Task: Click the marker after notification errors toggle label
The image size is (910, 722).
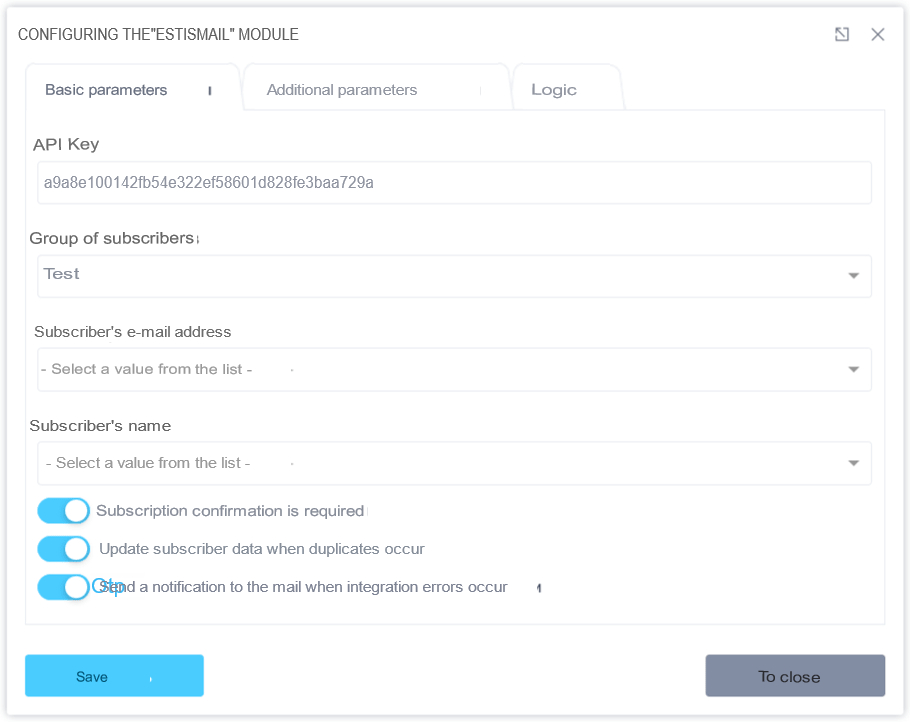Action: [x=538, y=588]
